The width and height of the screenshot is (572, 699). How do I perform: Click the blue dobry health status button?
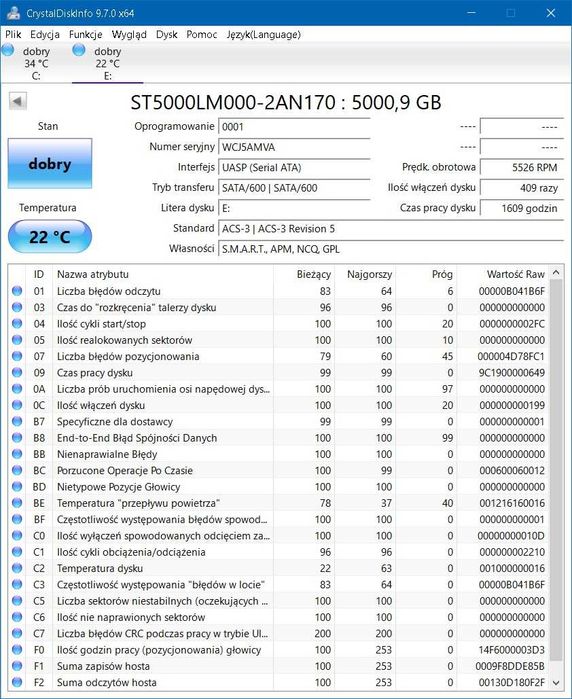point(50,164)
